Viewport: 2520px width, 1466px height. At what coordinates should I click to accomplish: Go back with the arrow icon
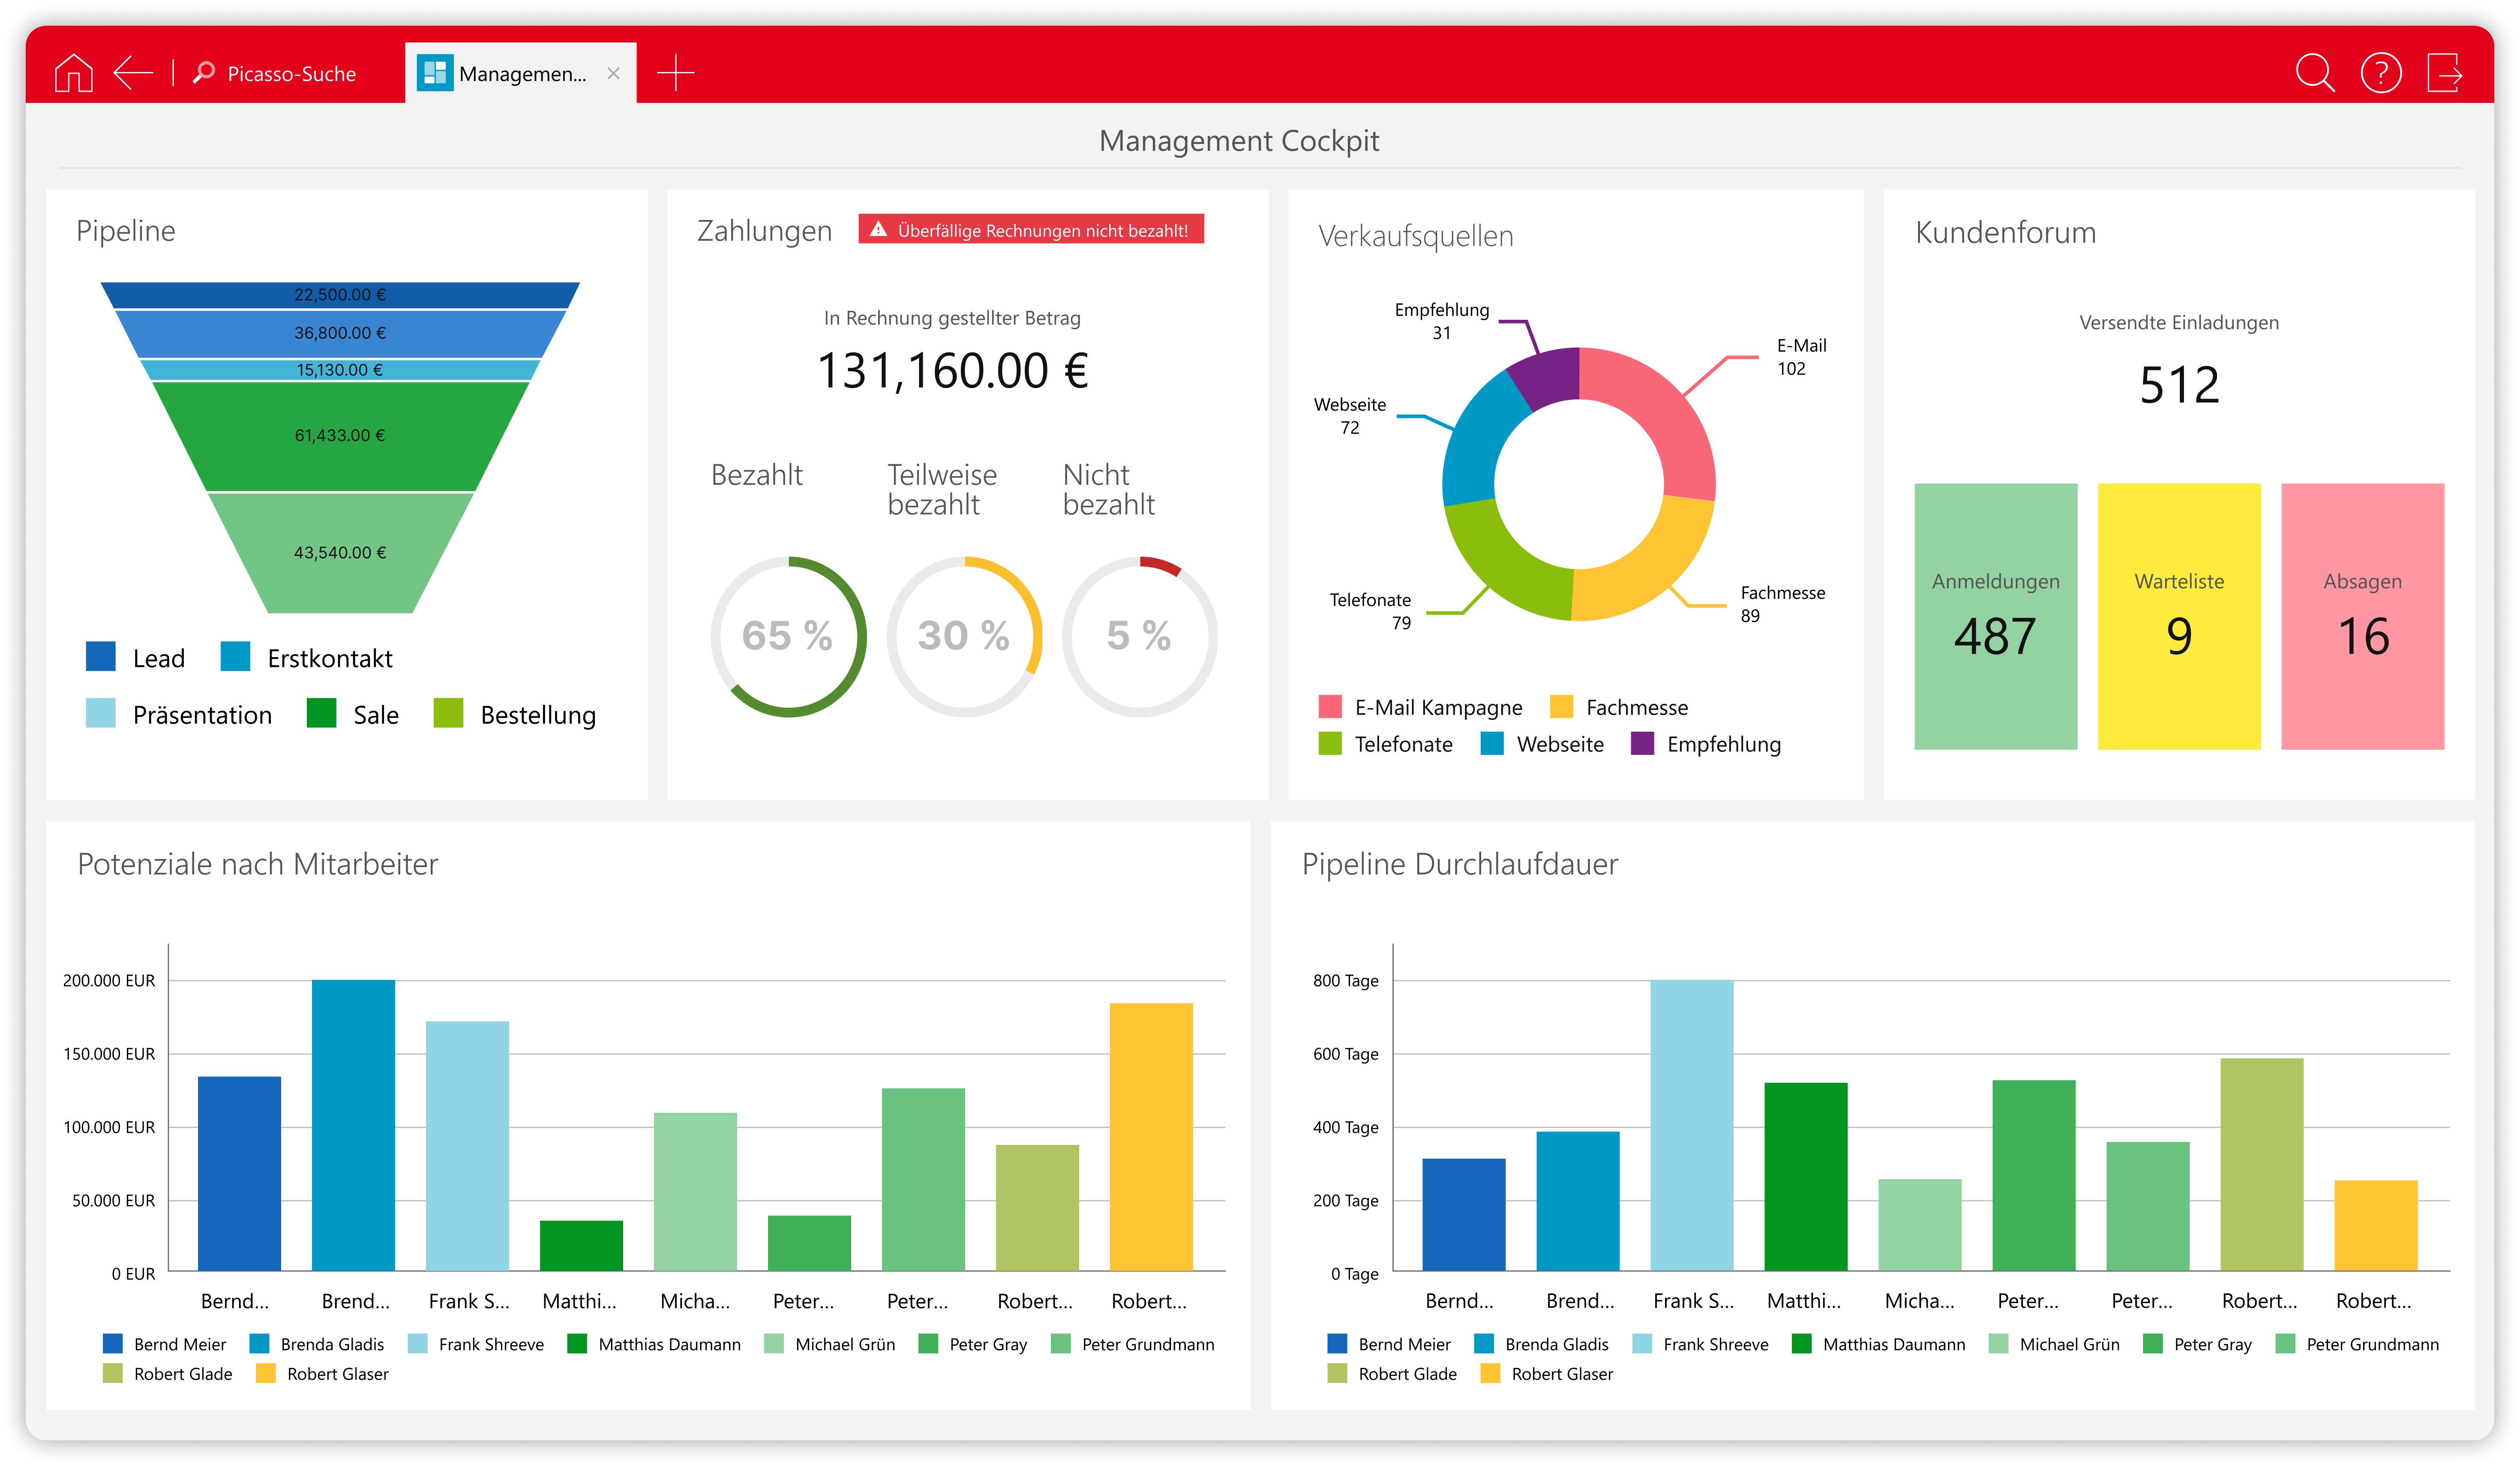(132, 73)
